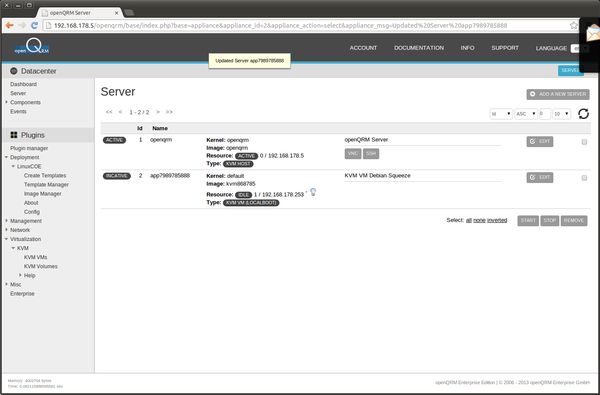Open KVM Volumes
The width and height of the screenshot is (600, 395).
click(41, 266)
